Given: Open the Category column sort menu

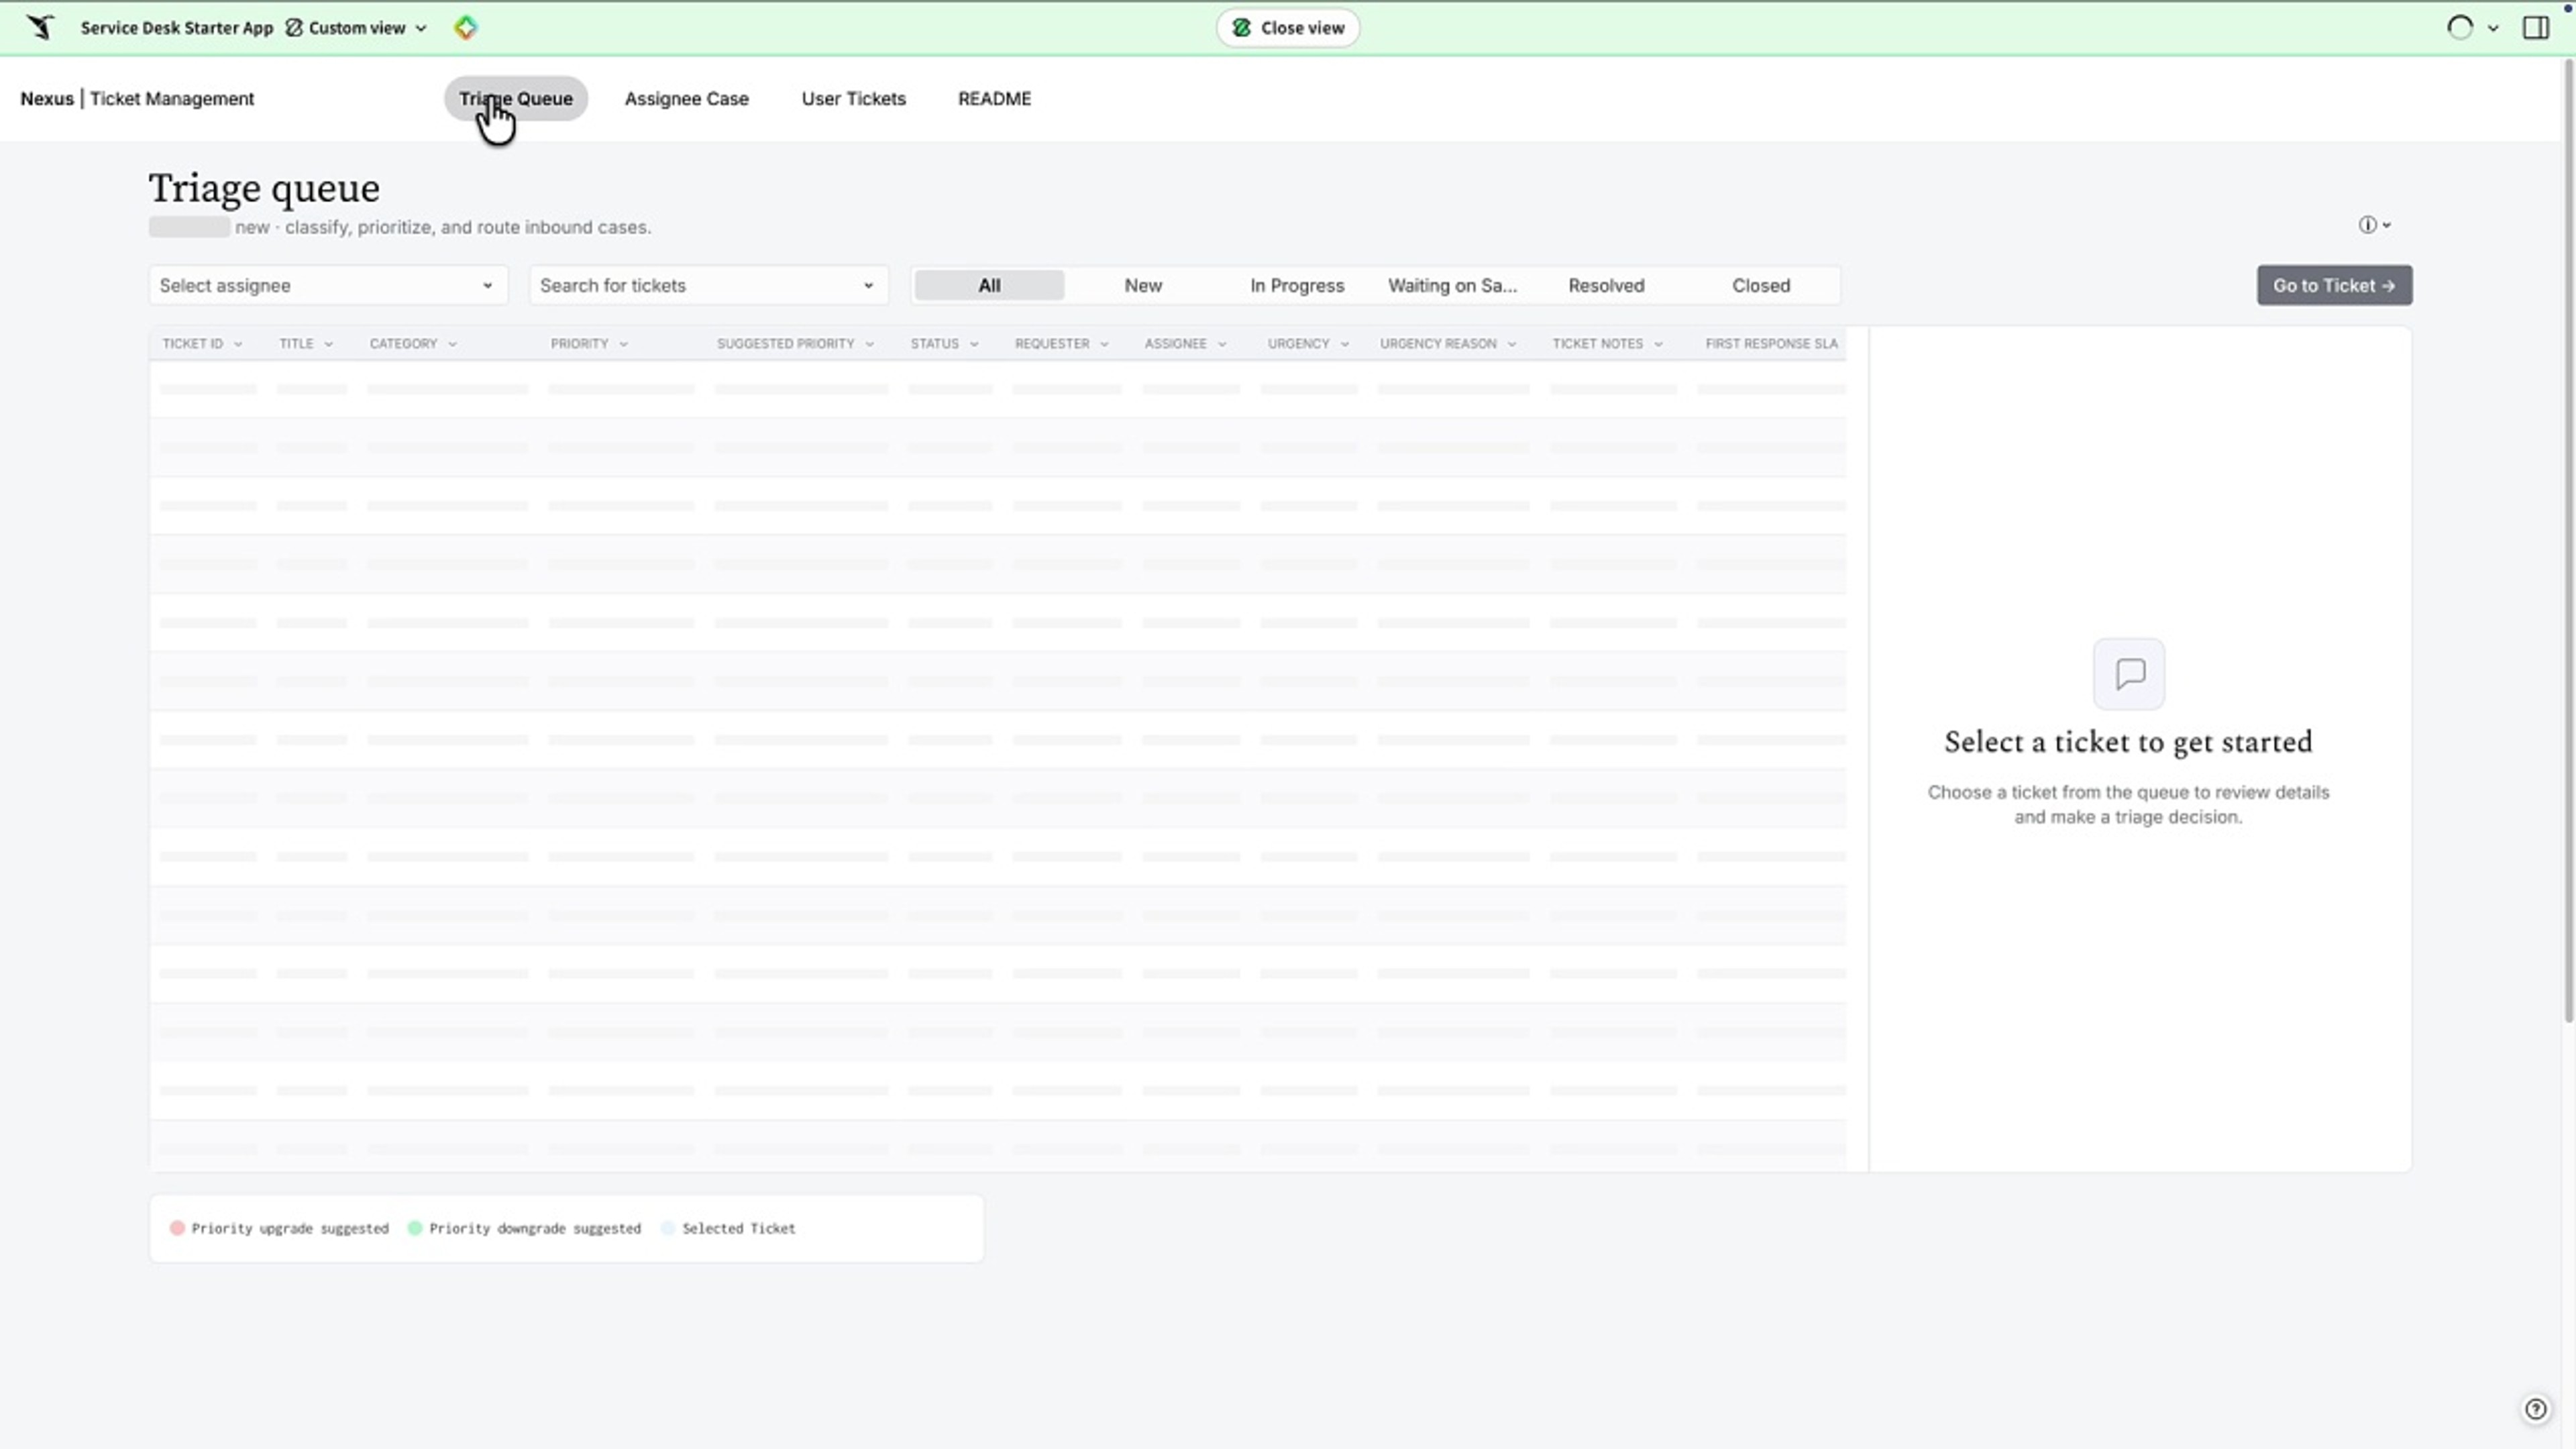Looking at the screenshot, I should point(452,344).
